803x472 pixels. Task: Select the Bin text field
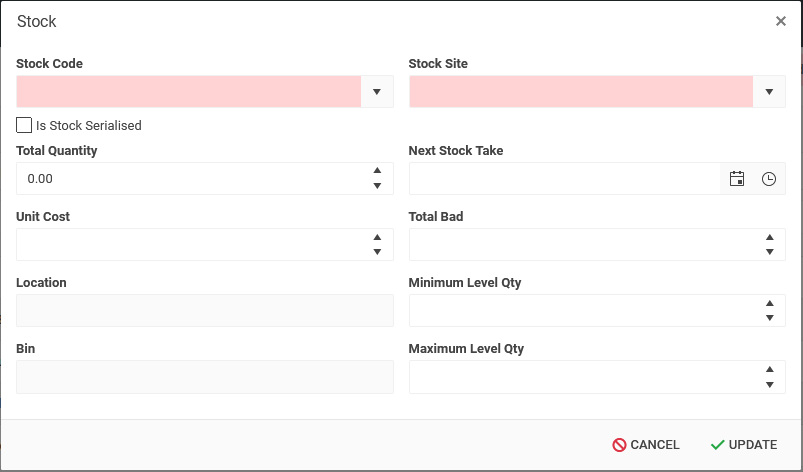(x=204, y=376)
